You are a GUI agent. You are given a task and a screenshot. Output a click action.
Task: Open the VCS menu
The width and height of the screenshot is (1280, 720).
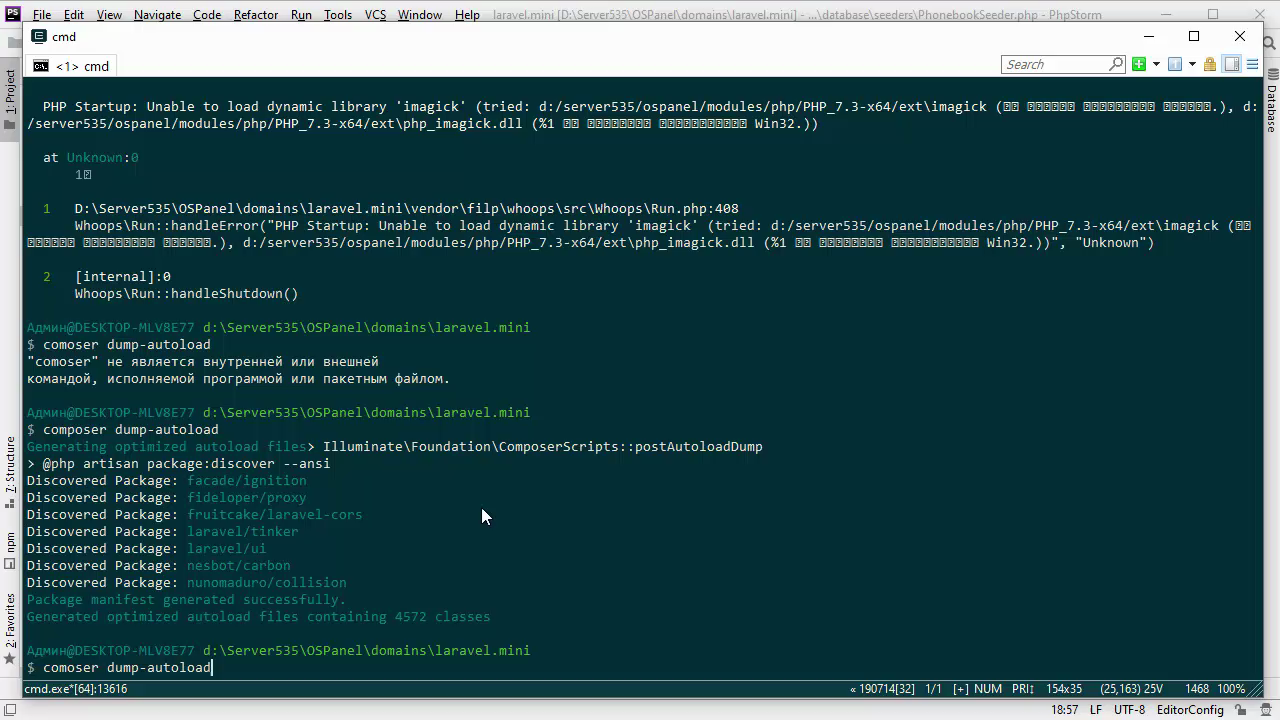[x=375, y=15]
